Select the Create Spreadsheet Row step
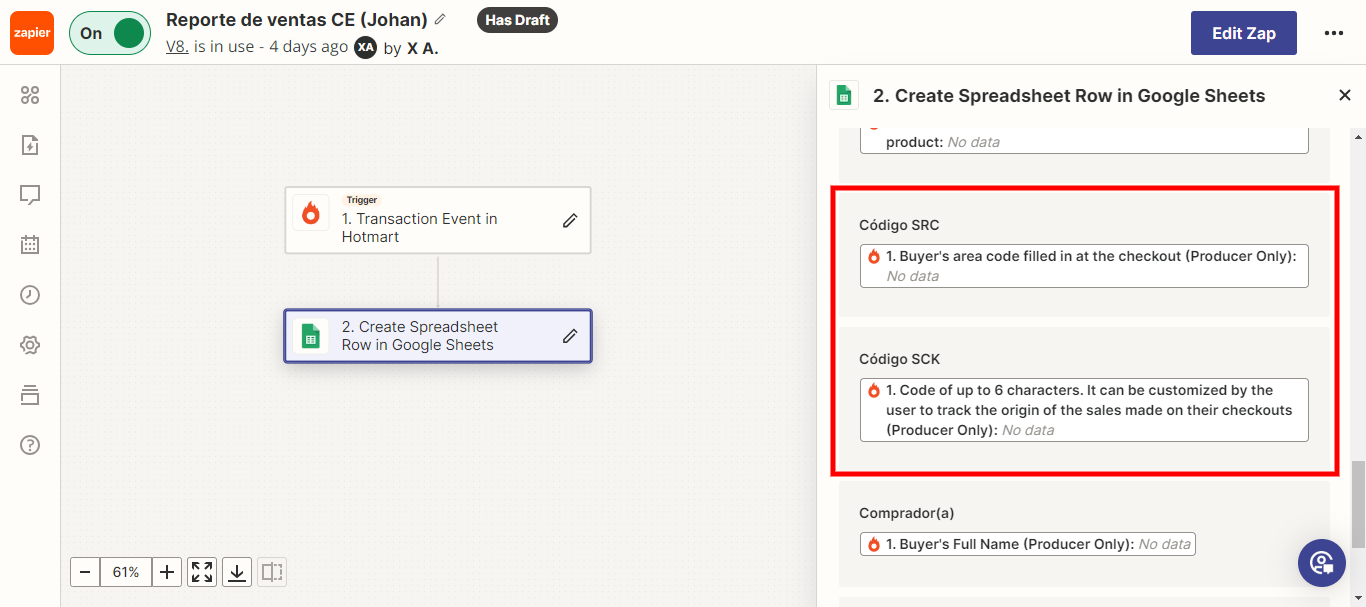This screenshot has width=1366, height=607. click(438, 336)
